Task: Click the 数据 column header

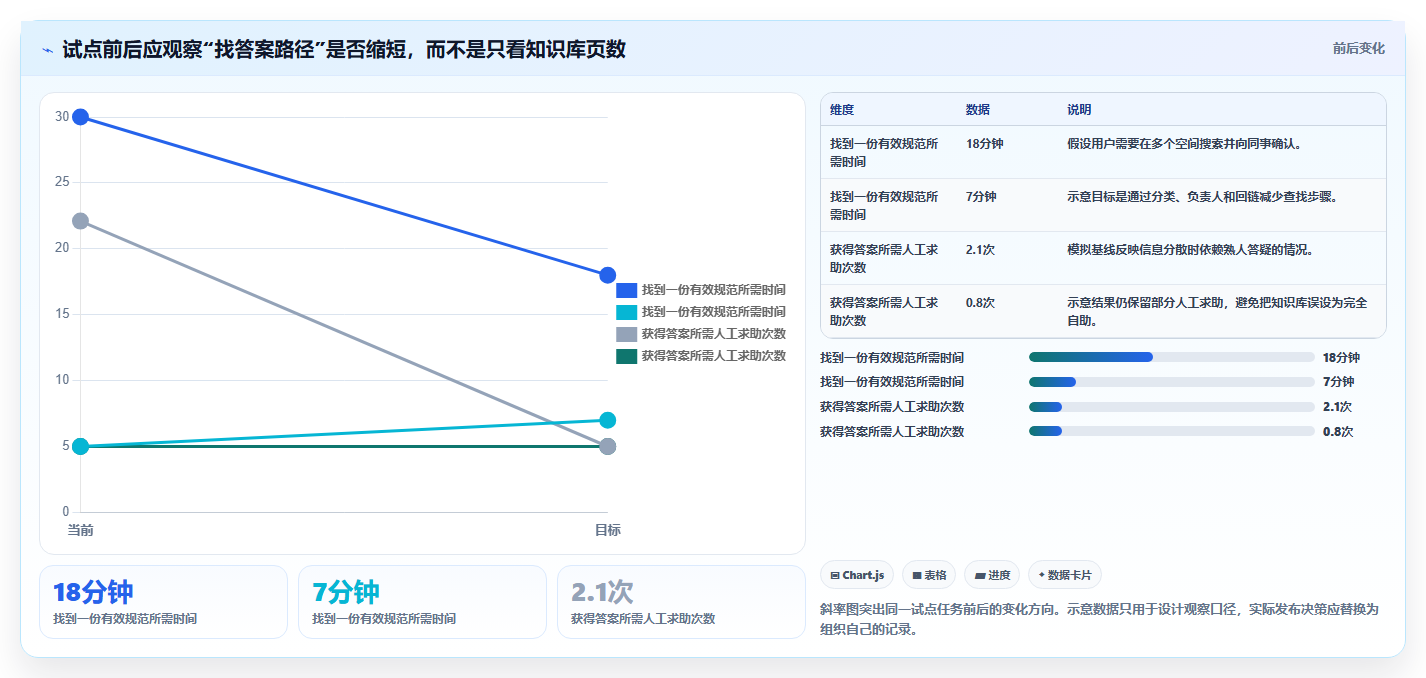Action: coord(978,109)
